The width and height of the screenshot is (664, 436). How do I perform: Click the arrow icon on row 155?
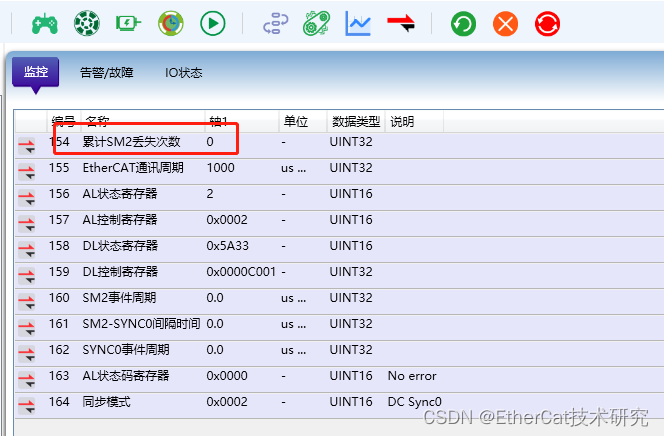coord(27,172)
